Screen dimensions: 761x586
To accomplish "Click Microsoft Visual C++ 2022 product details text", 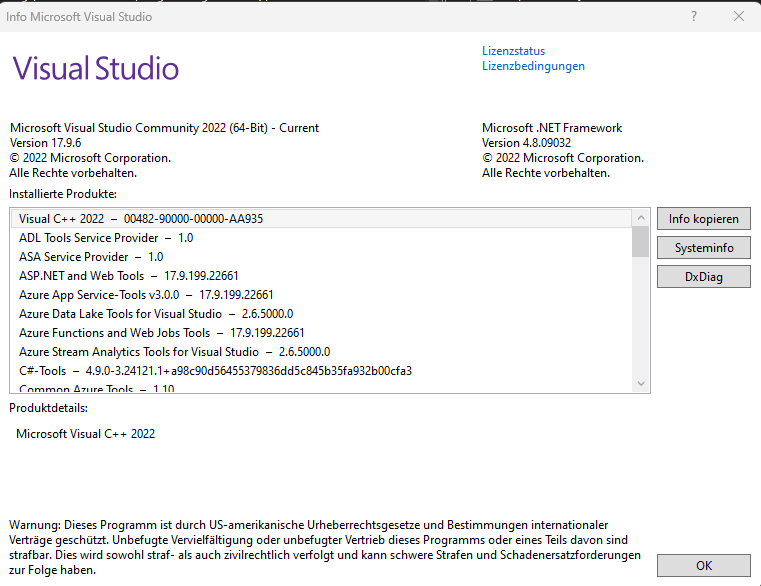I will (x=85, y=434).
